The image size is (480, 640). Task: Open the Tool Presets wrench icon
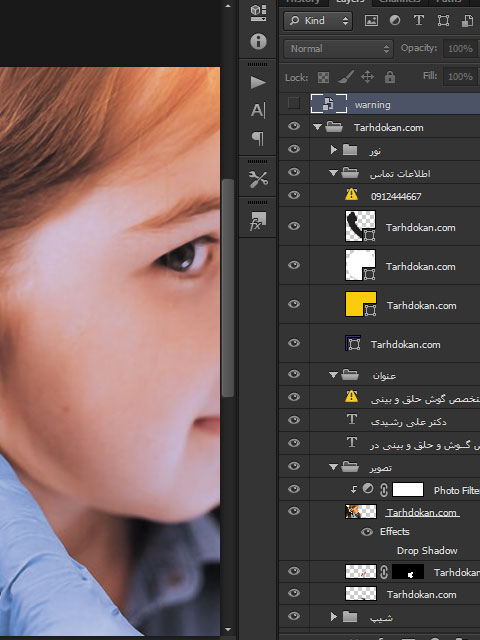point(258,179)
